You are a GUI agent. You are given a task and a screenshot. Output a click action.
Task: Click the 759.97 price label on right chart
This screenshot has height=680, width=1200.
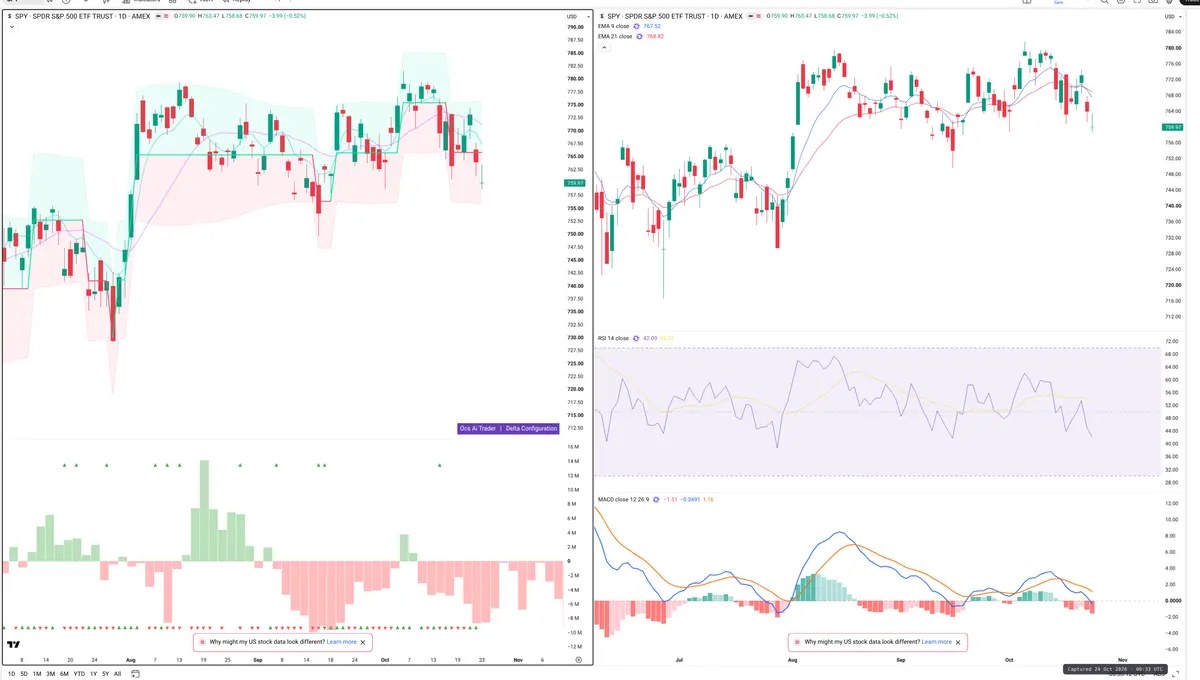pyautogui.click(x=1172, y=127)
